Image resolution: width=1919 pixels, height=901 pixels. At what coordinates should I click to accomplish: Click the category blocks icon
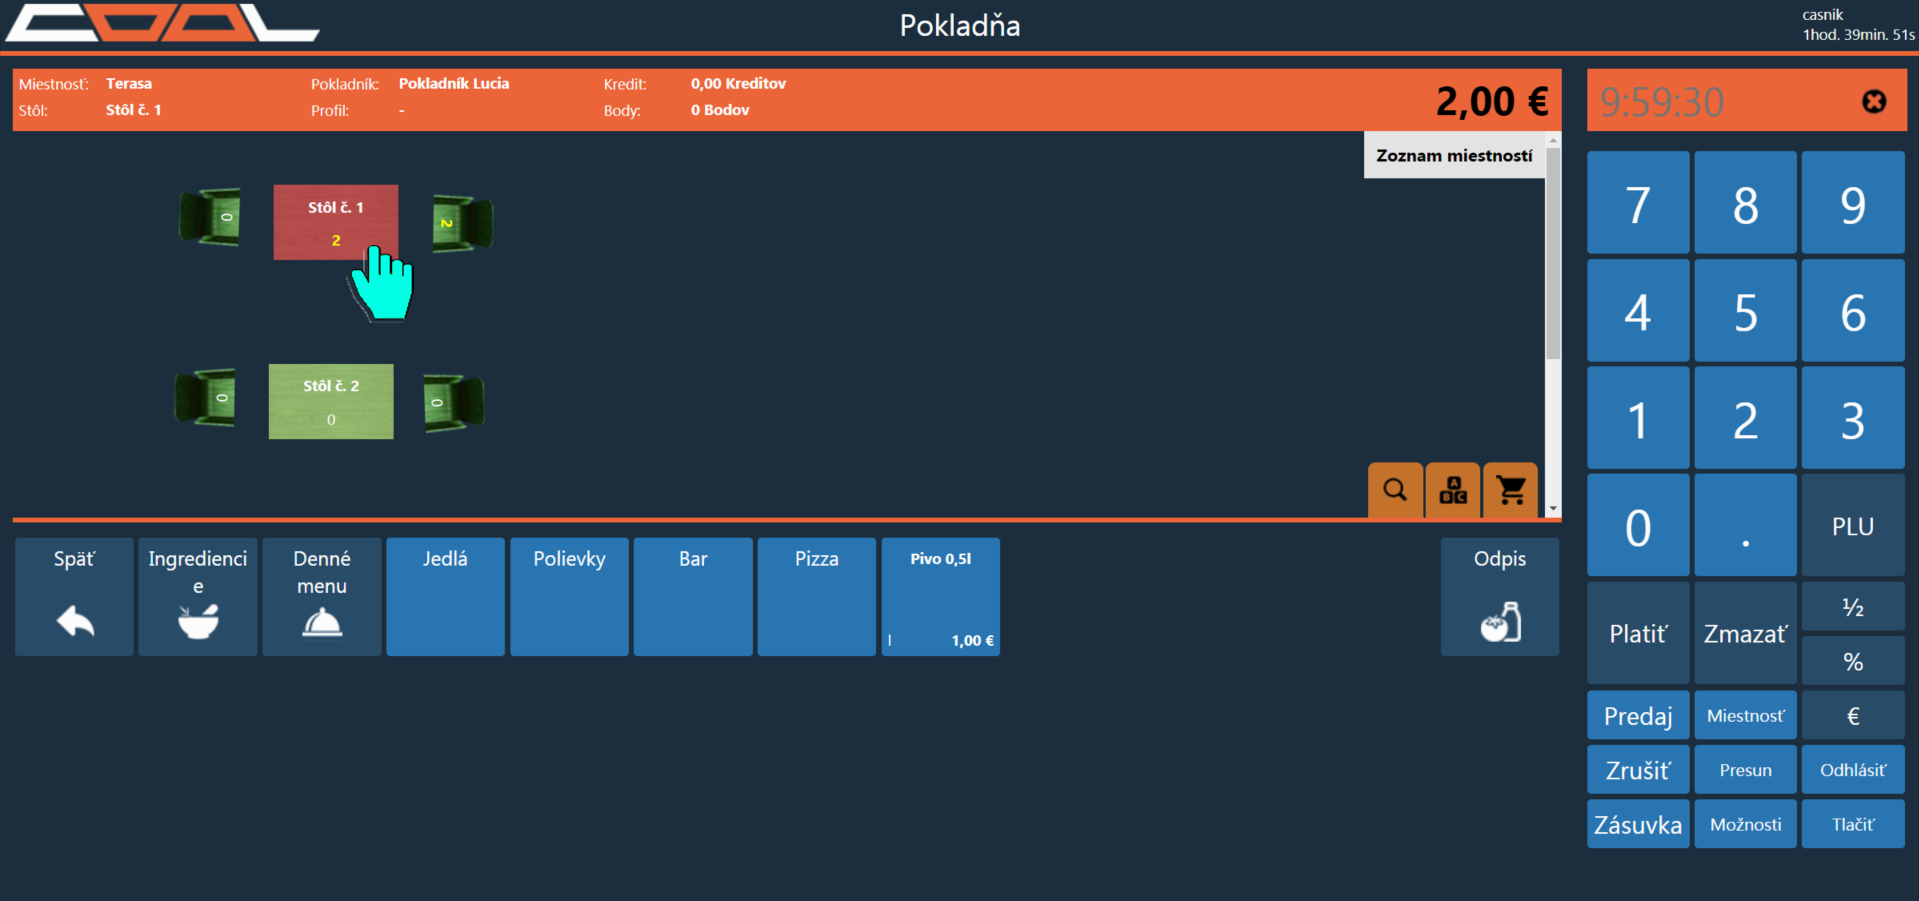pos(1453,490)
